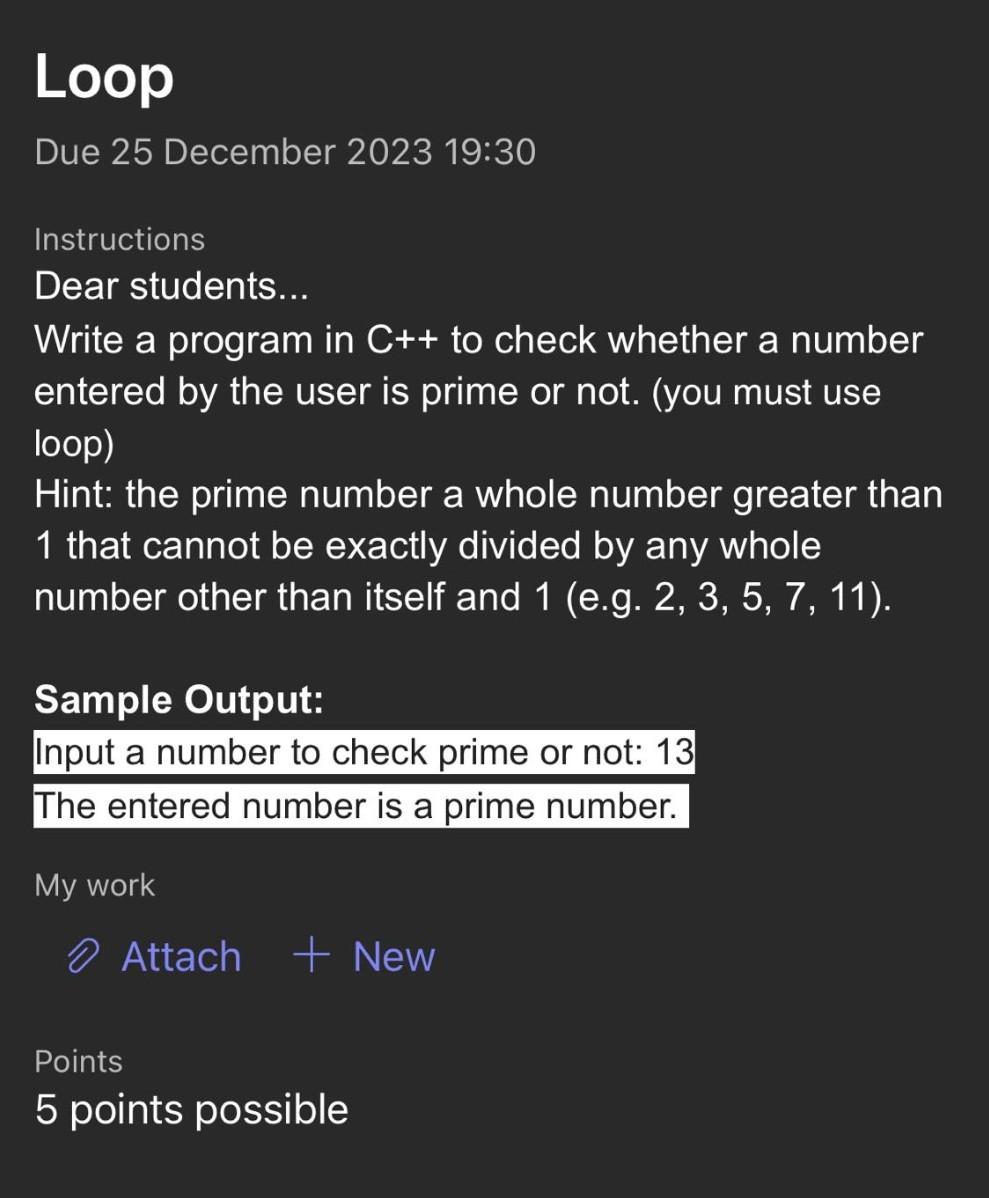
Task: Click the Points section label
Action: point(78,1062)
